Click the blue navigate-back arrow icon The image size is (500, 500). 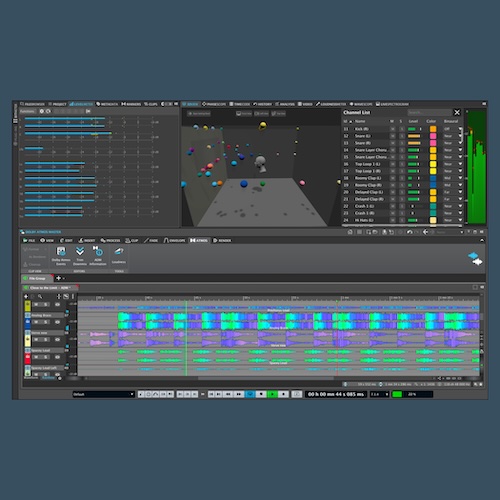click(473, 256)
